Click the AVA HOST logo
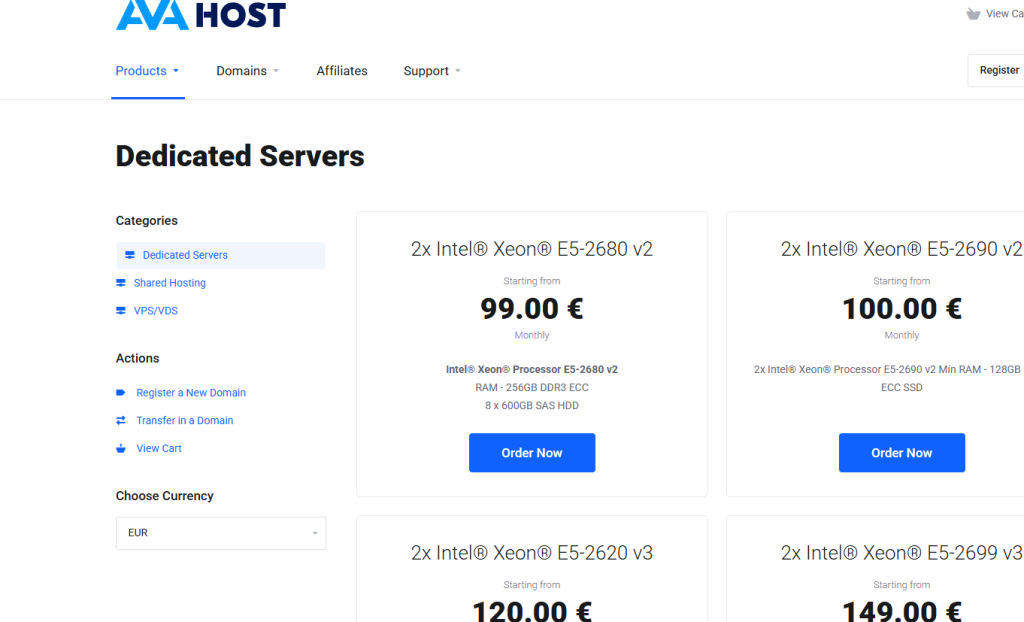Viewport: 1024px width, 622px height. point(200,14)
